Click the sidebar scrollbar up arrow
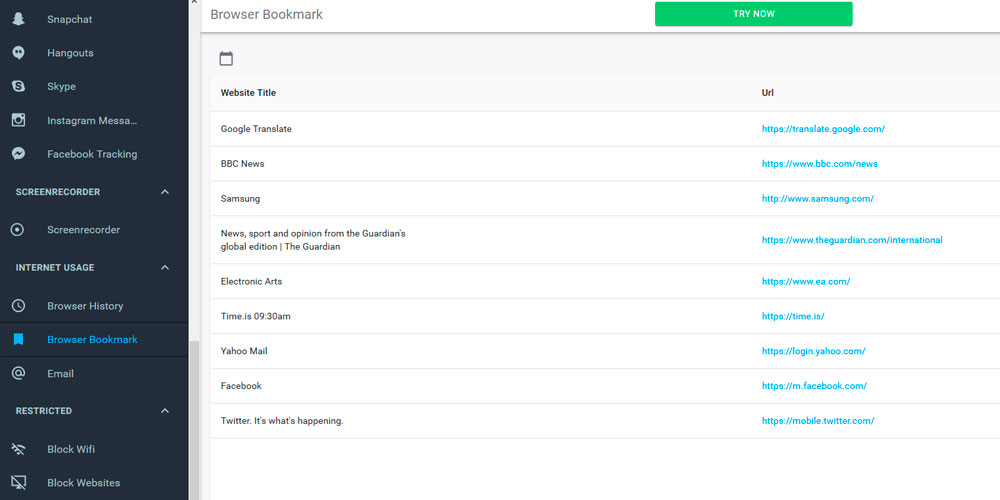This screenshot has width=1000, height=500. coord(194,3)
